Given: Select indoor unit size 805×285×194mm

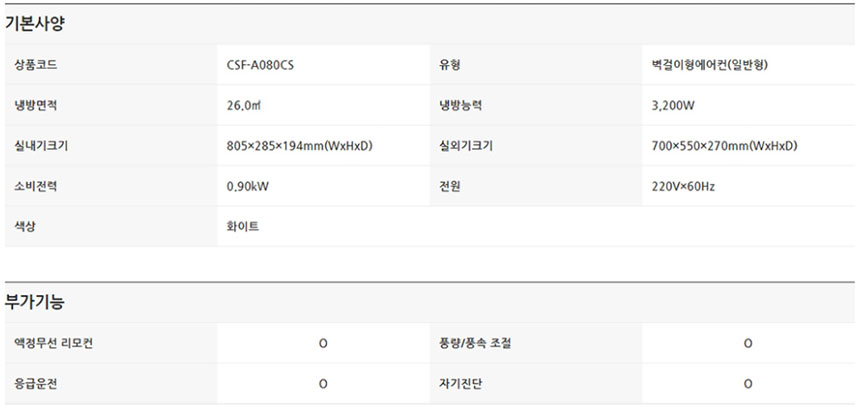Looking at the screenshot, I should point(299,146).
